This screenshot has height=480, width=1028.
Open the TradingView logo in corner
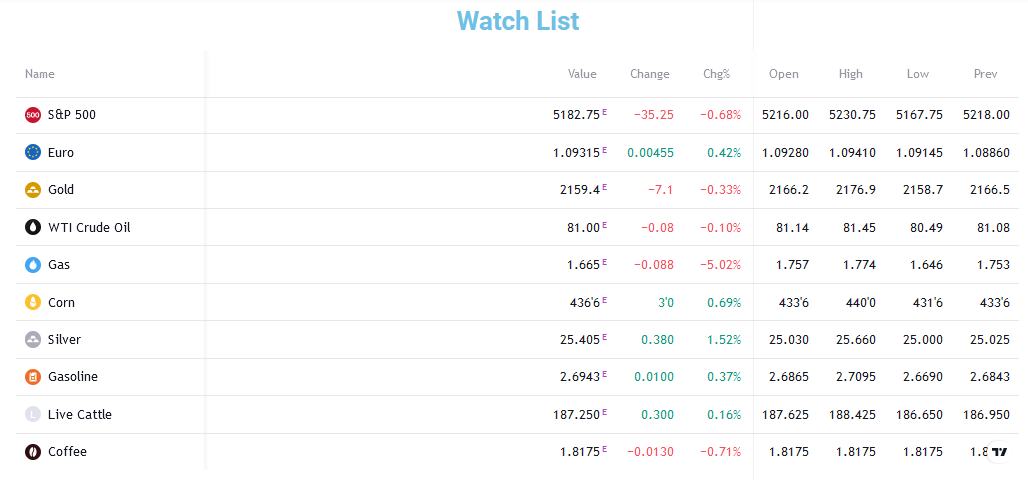tap(999, 453)
